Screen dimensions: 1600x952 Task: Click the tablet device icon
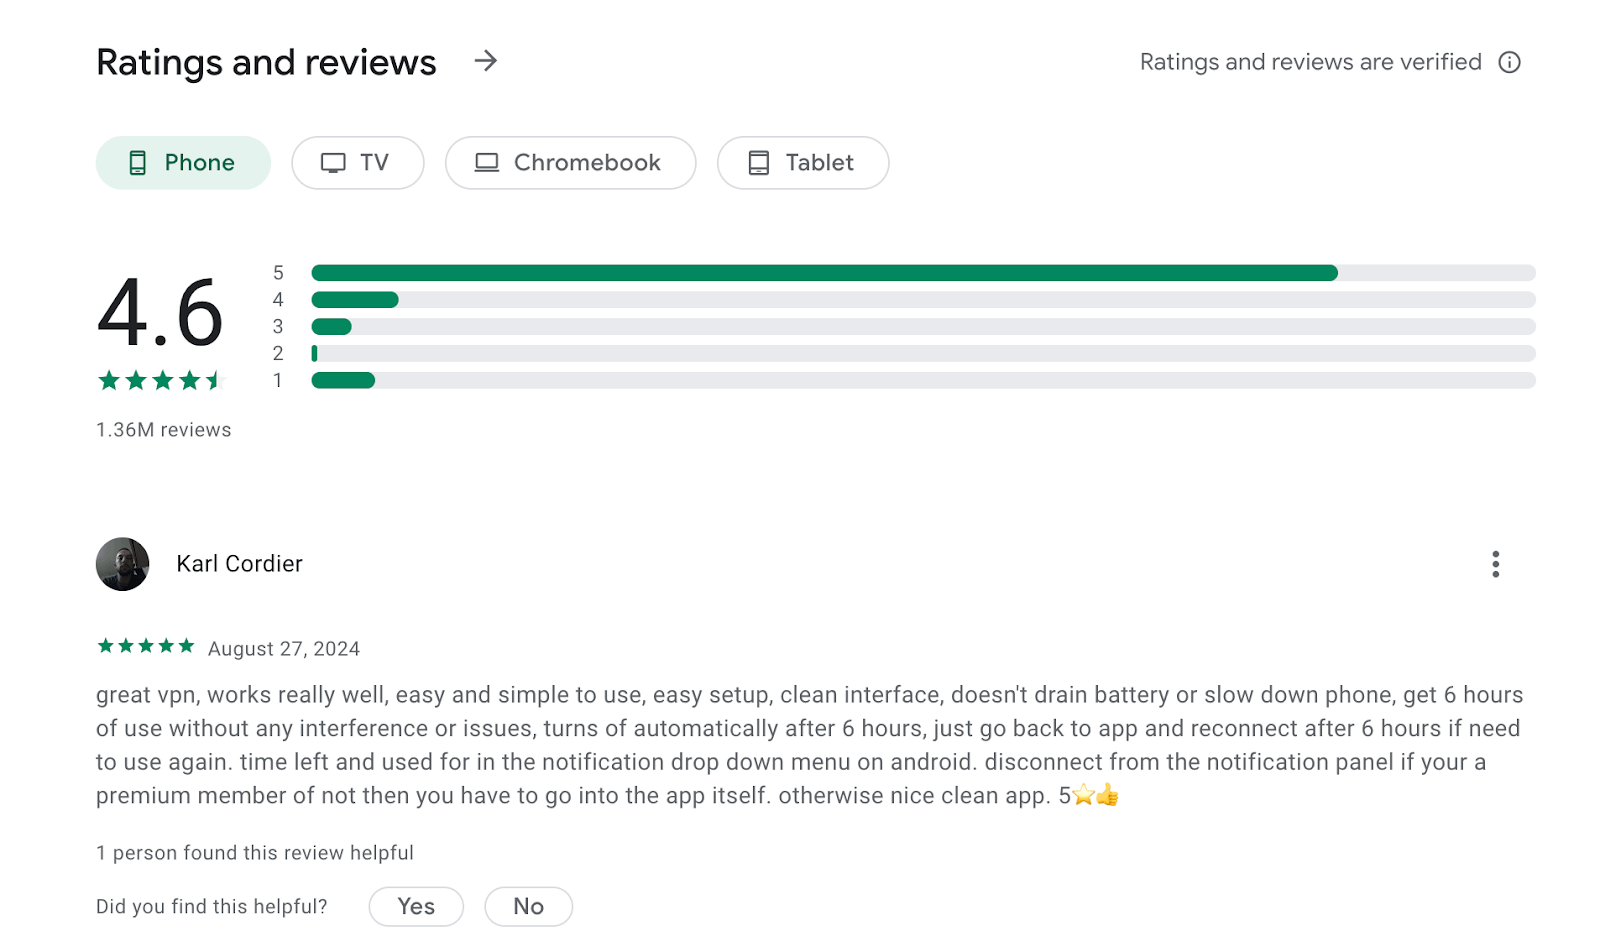[759, 163]
